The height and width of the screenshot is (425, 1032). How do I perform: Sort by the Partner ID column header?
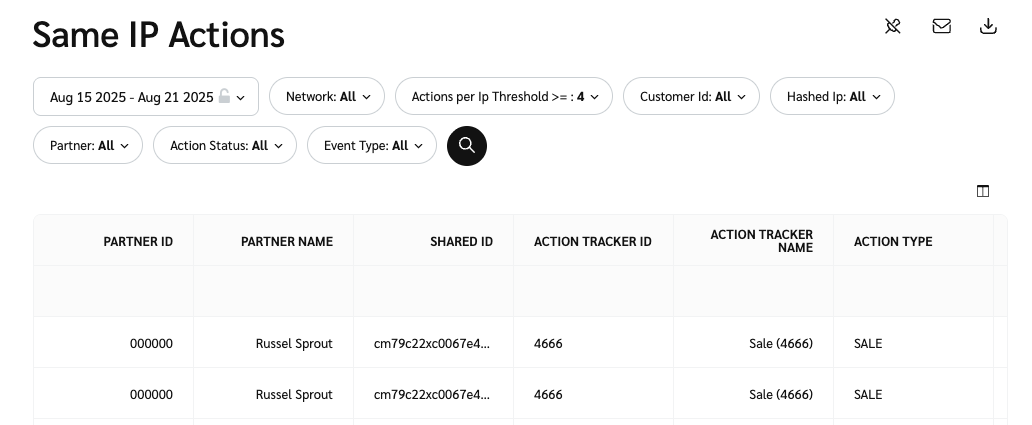(138, 241)
